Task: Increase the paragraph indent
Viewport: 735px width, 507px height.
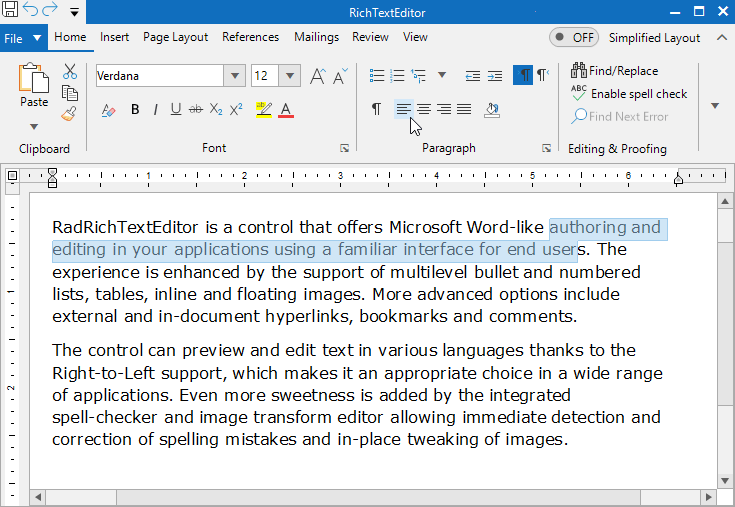Action: click(495, 75)
